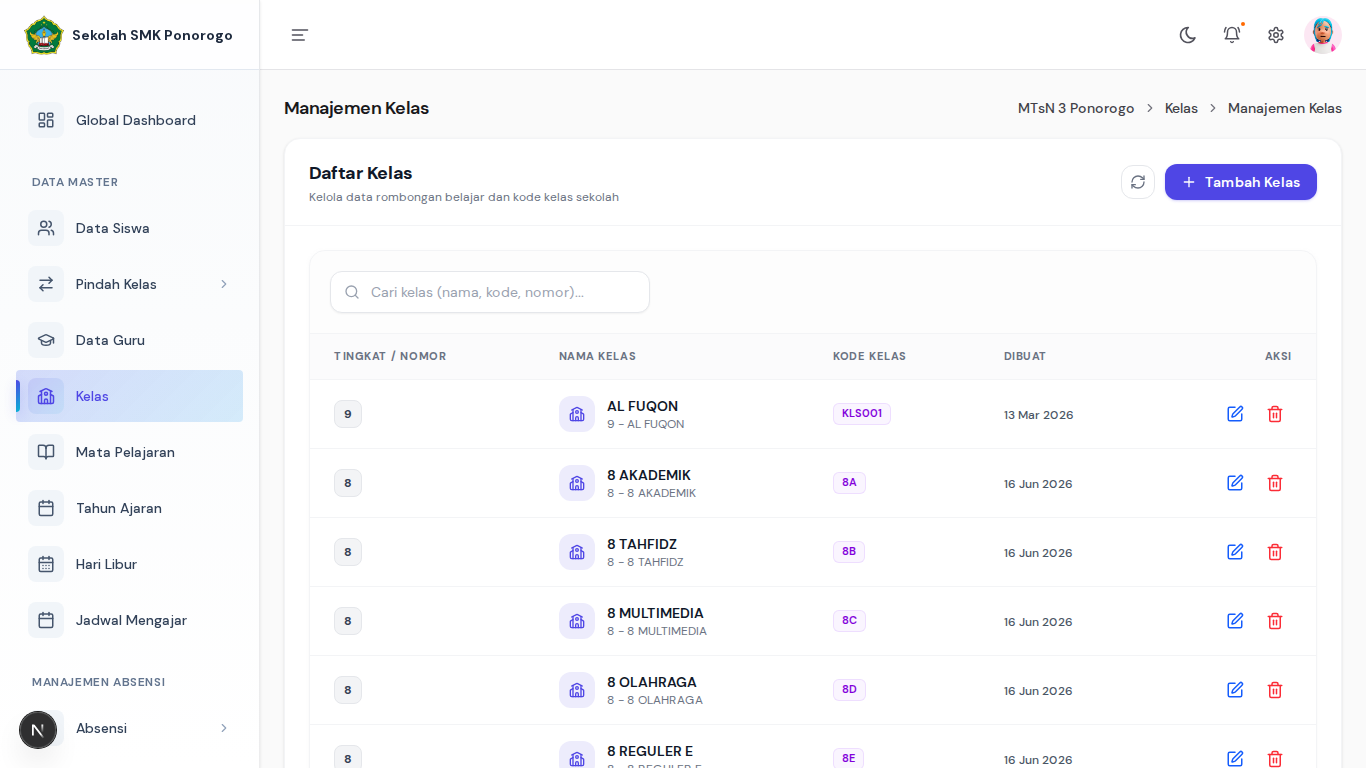Delete the 8 OLAHRAGA class
The height and width of the screenshot is (768, 1366).
click(x=1275, y=690)
